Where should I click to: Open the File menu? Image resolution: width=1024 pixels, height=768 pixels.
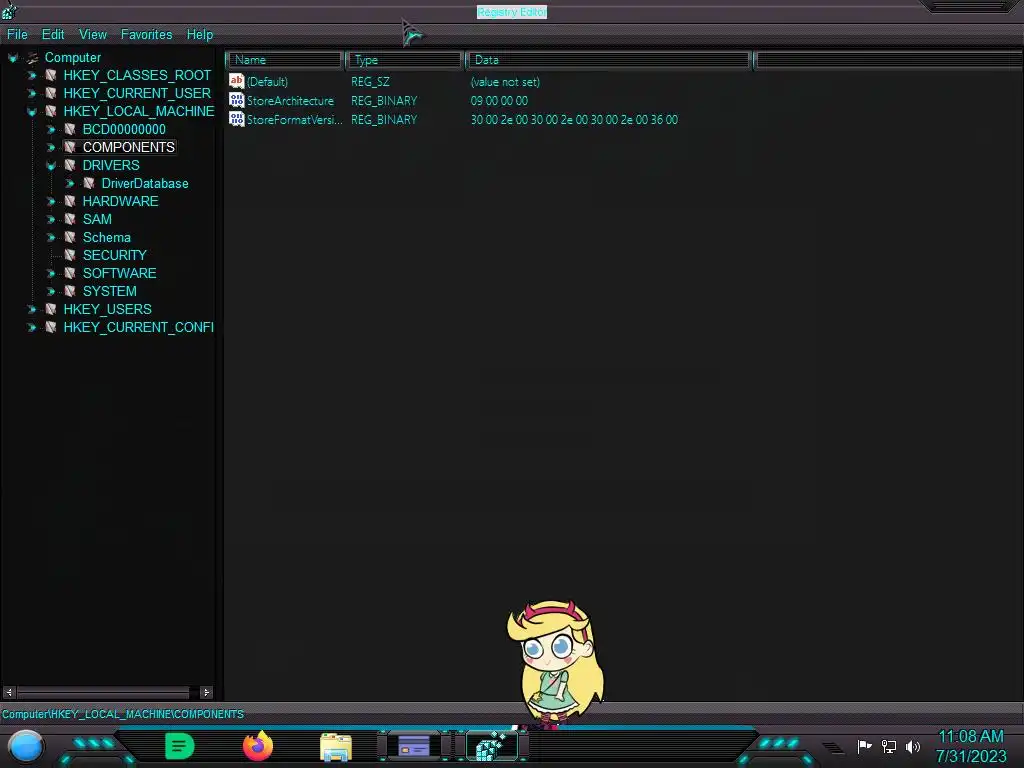17,35
